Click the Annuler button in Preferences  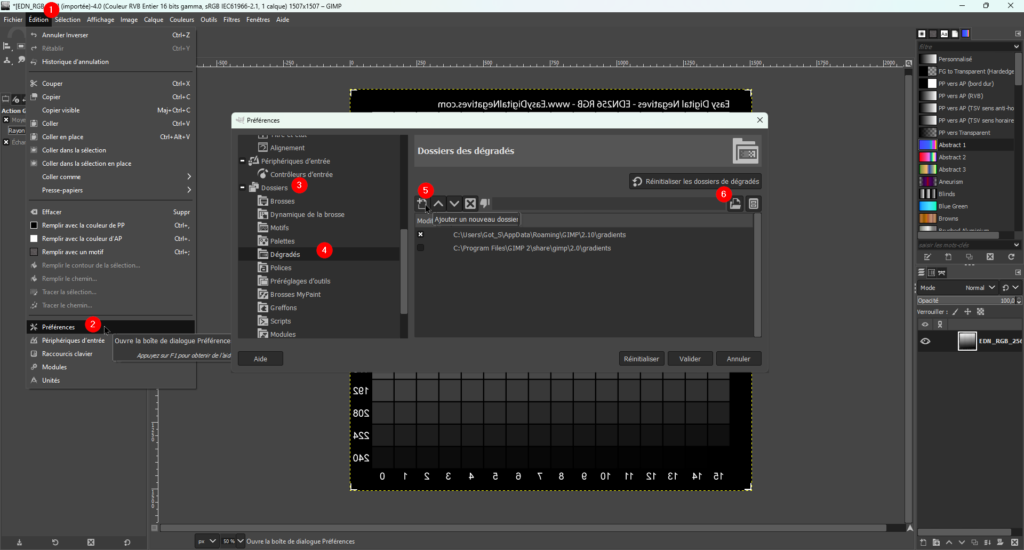pyautogui.click(x=738, y=359)
